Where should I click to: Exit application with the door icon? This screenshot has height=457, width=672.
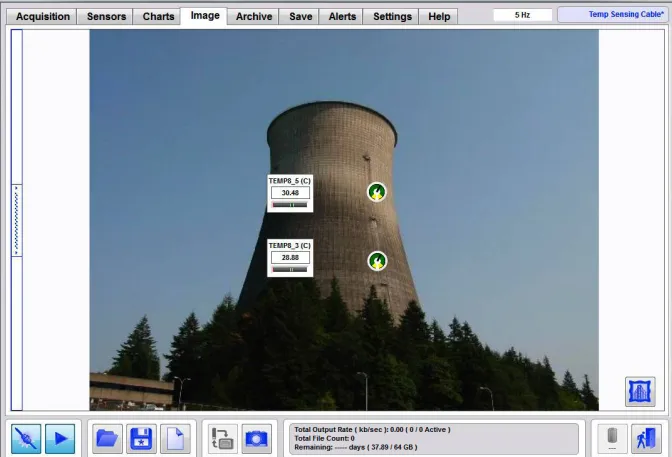(x=646, y=439)
